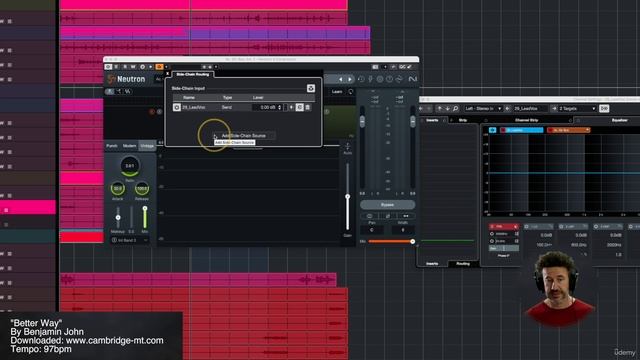Image resolution: width=640 pixels, height=360 pixels.
Task: Click the Release knob in Neutron
Action: click(142, 189)
